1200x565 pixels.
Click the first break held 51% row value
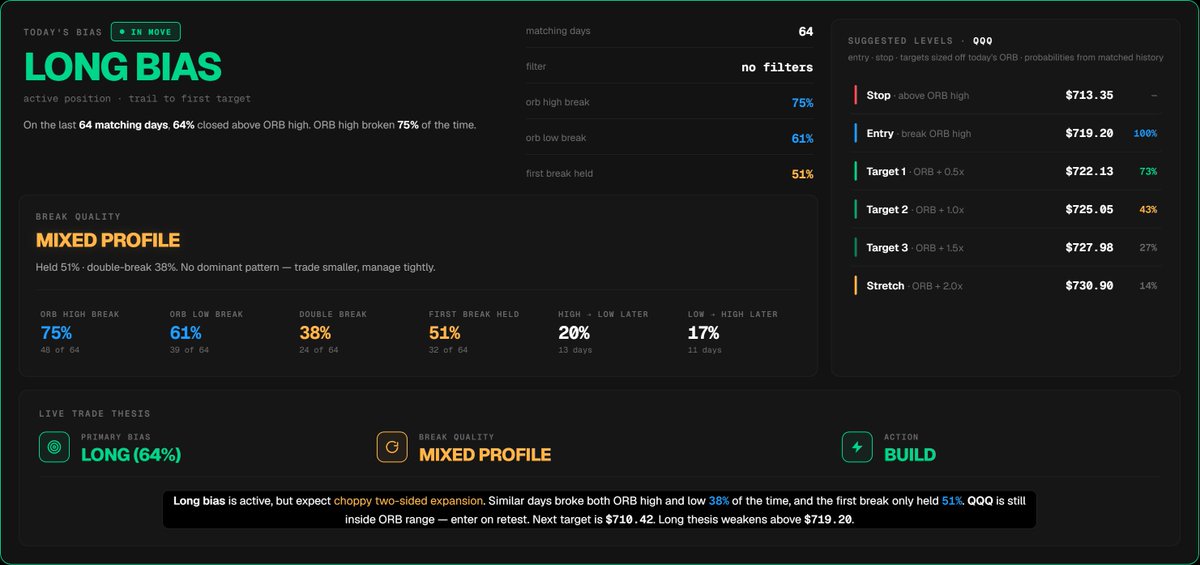802,174
